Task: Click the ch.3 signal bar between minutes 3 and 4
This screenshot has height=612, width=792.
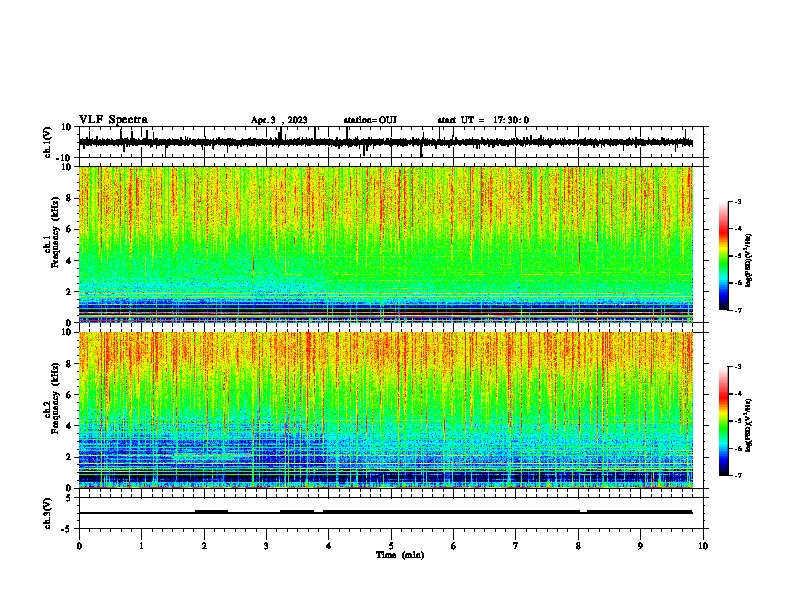Action: tap(297, 512)
